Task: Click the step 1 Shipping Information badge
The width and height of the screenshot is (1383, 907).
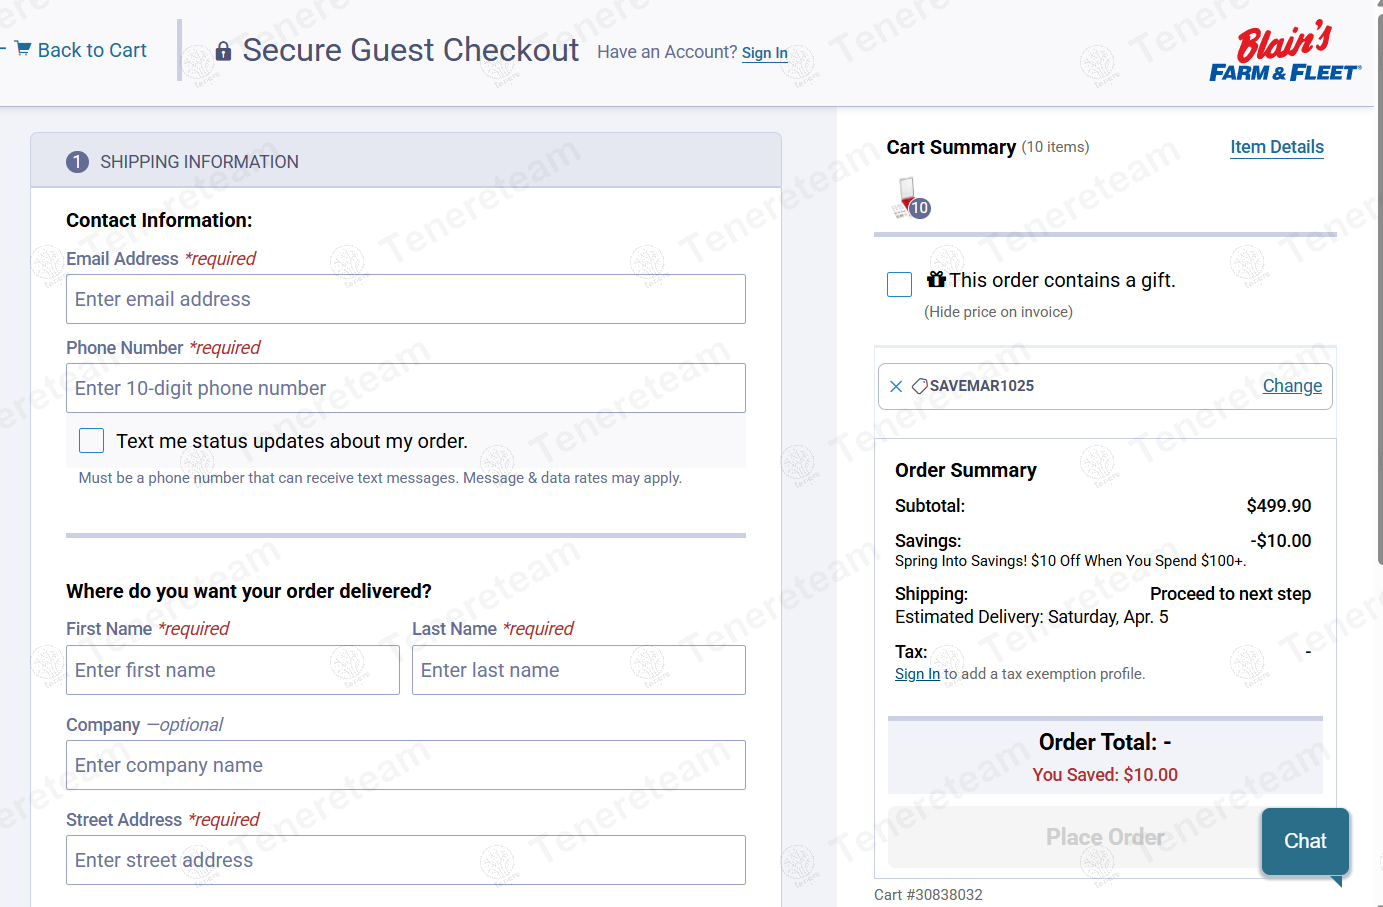Action: pos(77,162)
